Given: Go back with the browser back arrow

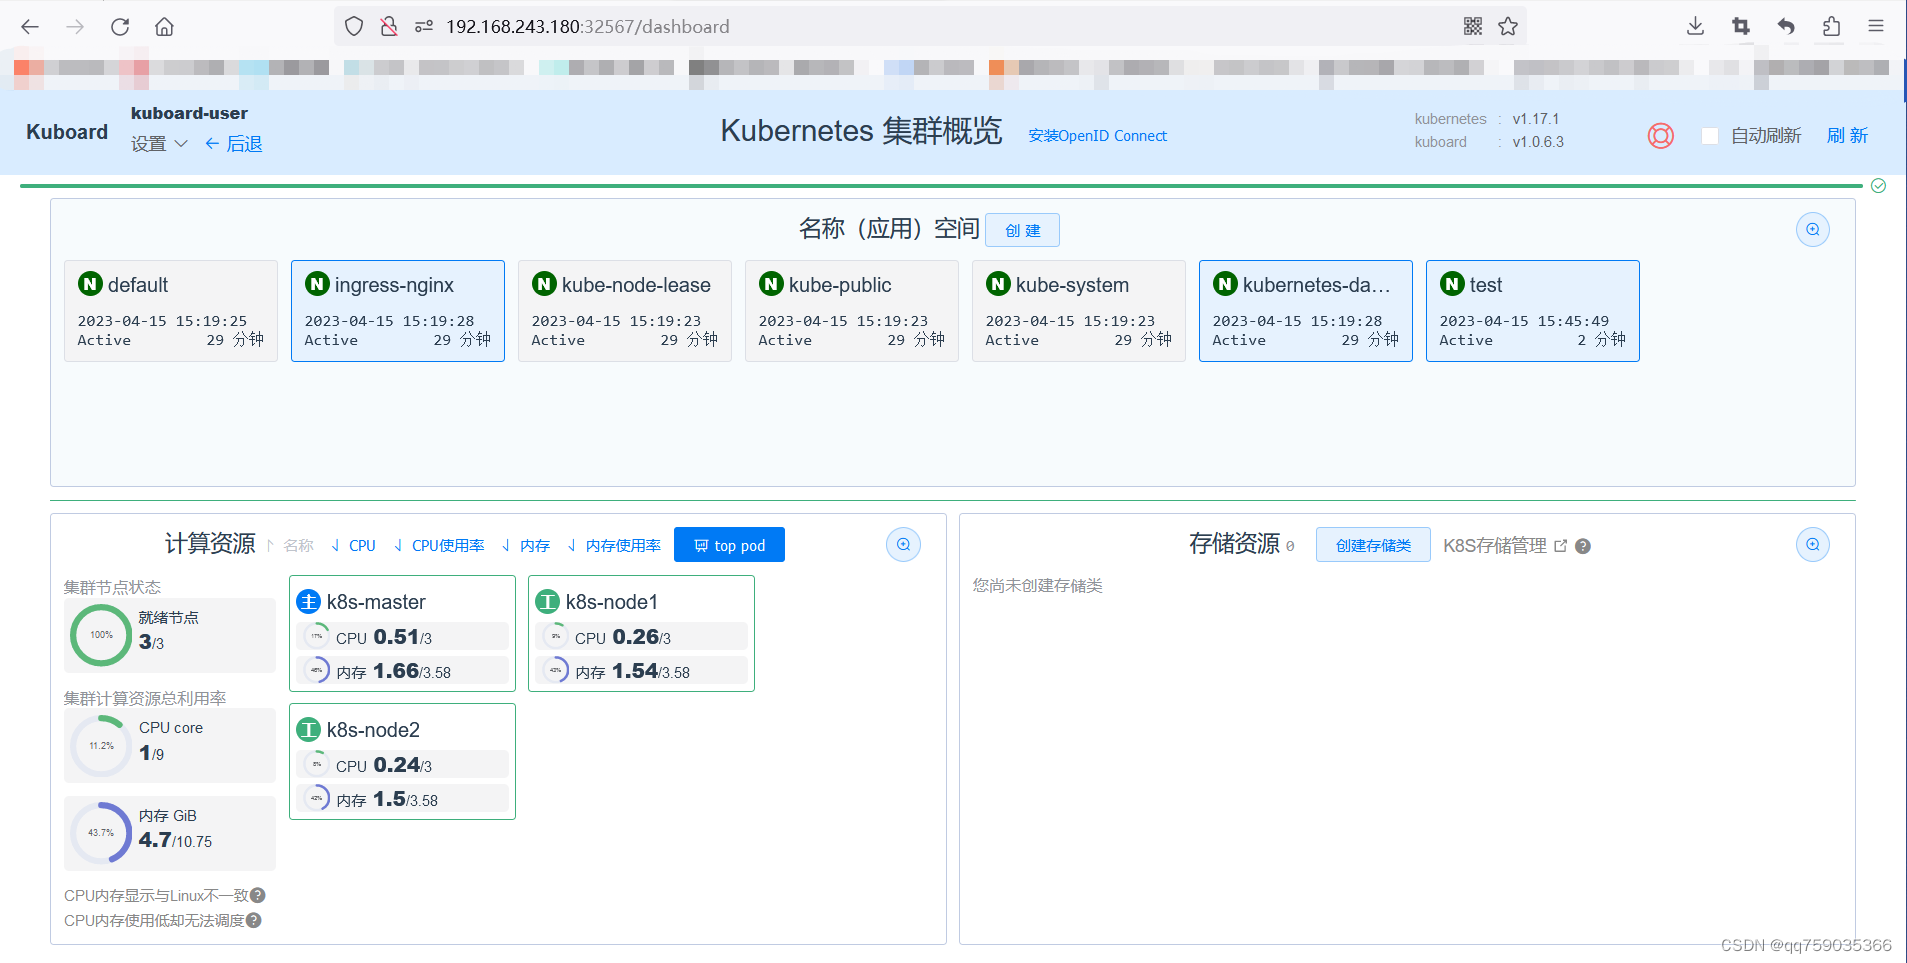Looking at the screenshot, I should point(30,27).
